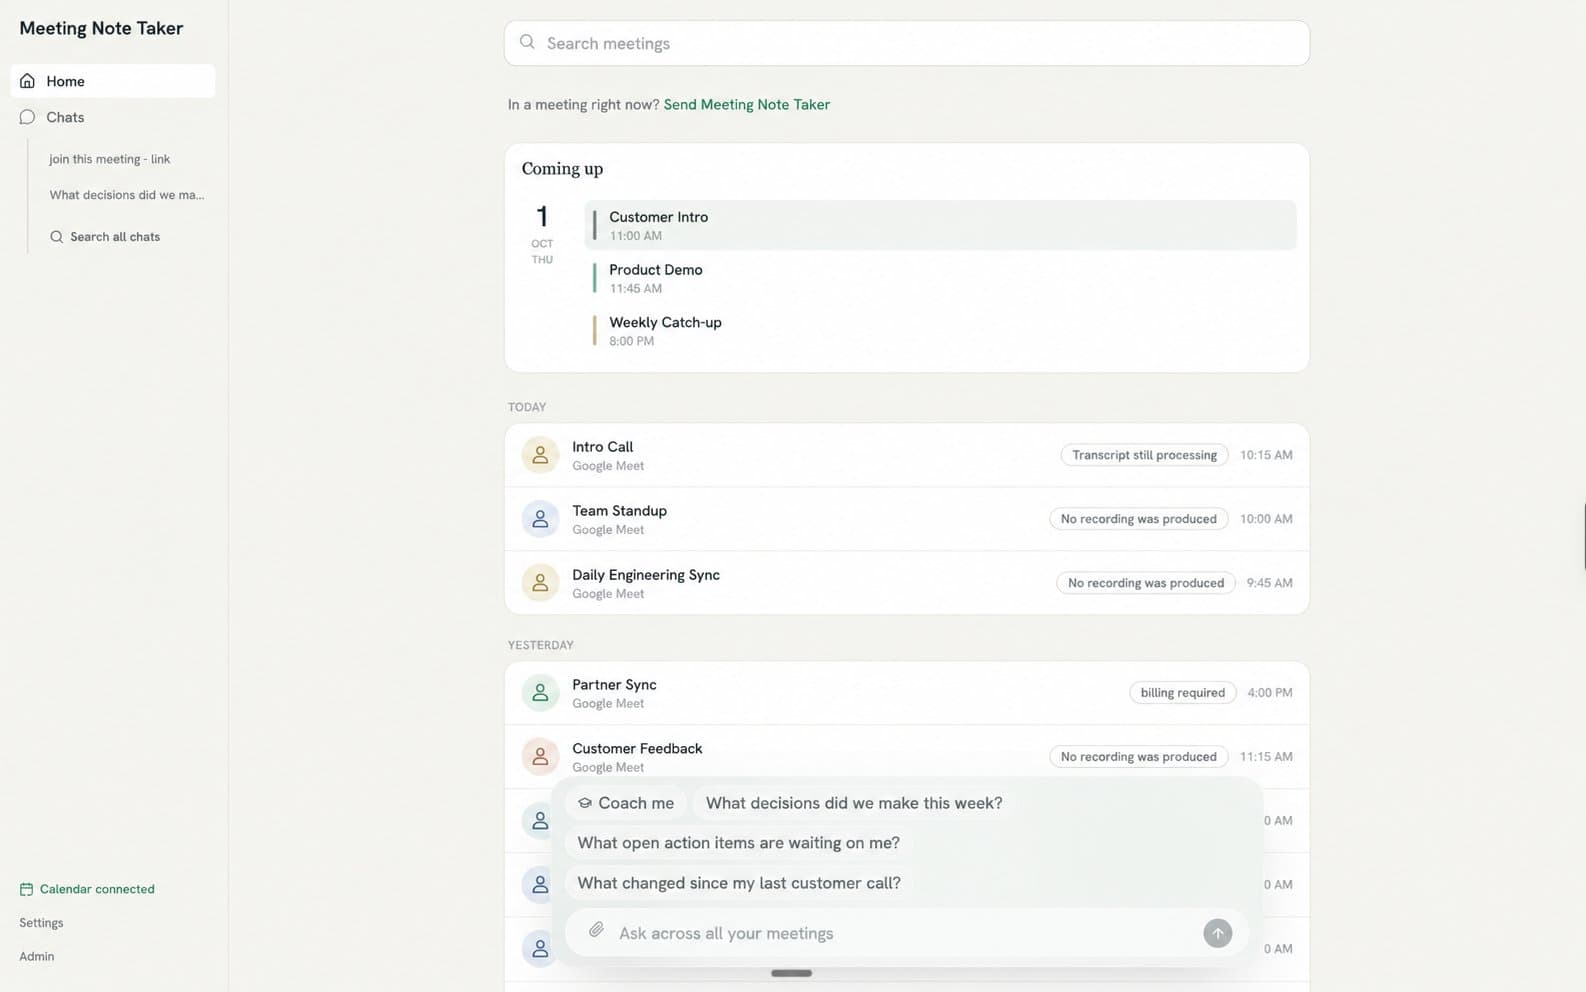The image size is (1586, 992).
Task: Click the Search meetings input field
Action: click(907, 43)
